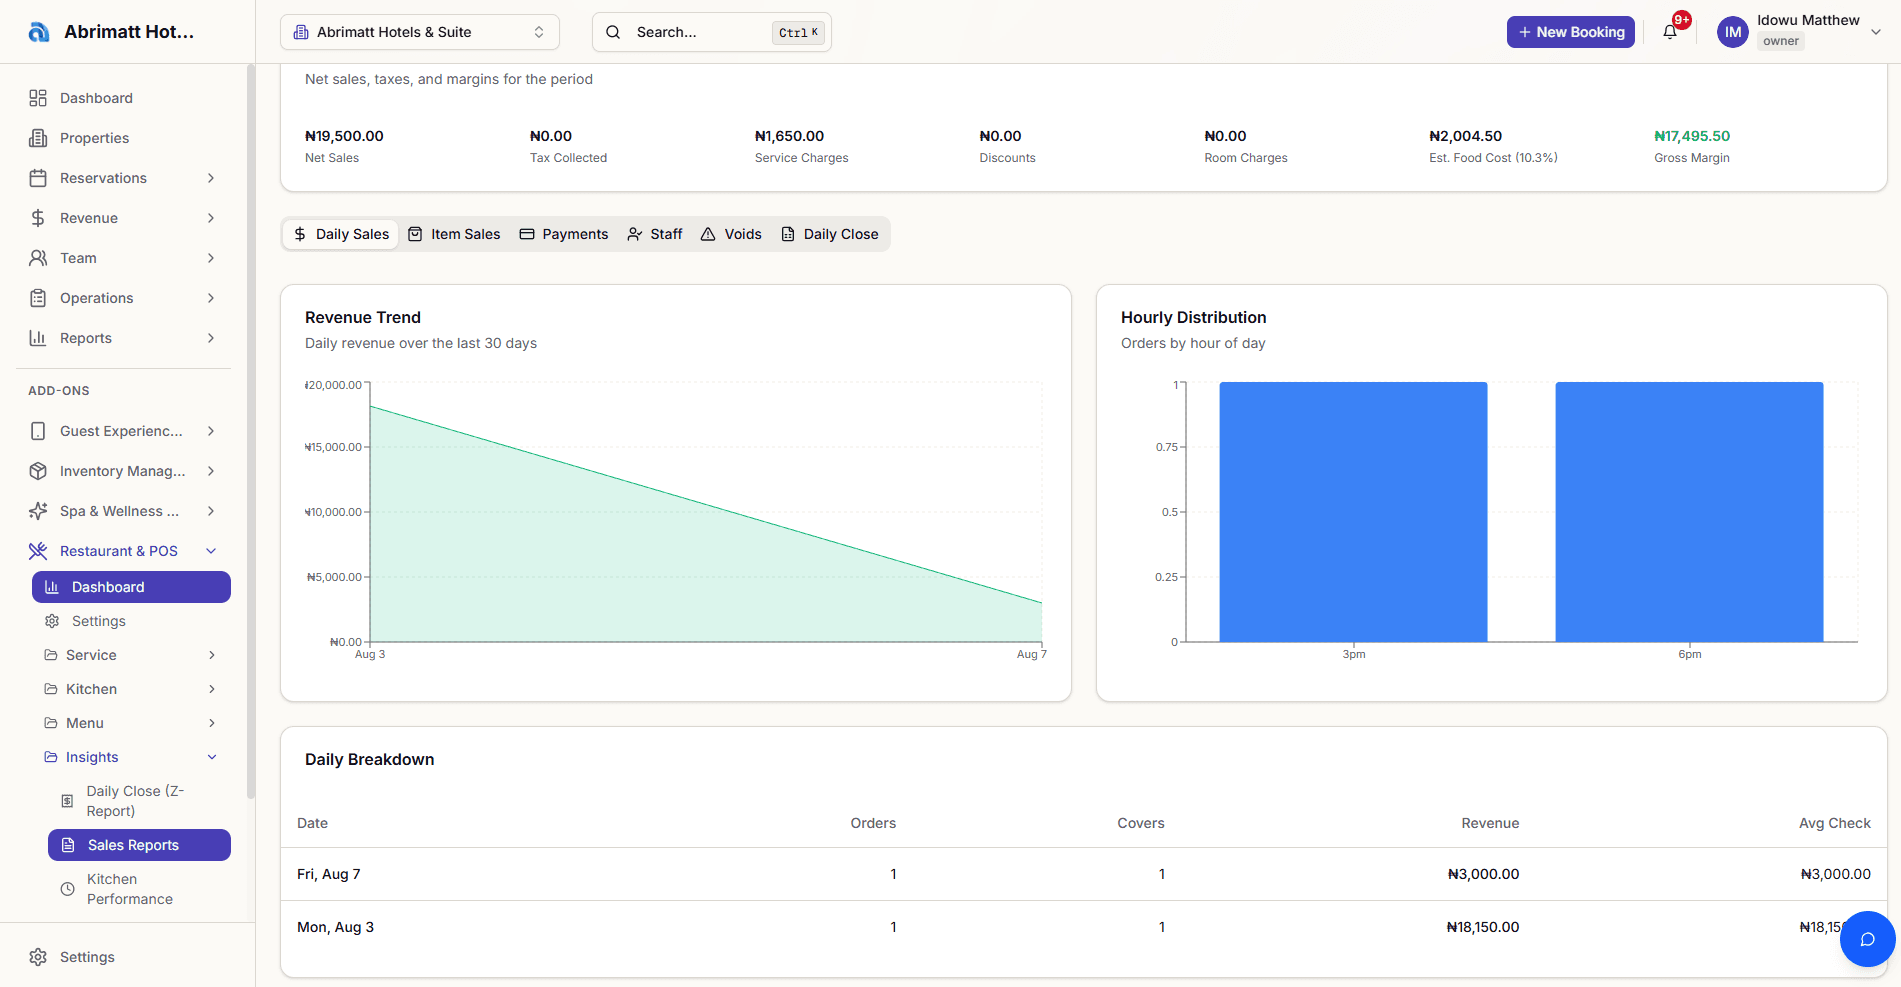Switch to the Daily Close tab
Image resolution: width=1901 pixels, height=987 pixels.
click(829, 234)
